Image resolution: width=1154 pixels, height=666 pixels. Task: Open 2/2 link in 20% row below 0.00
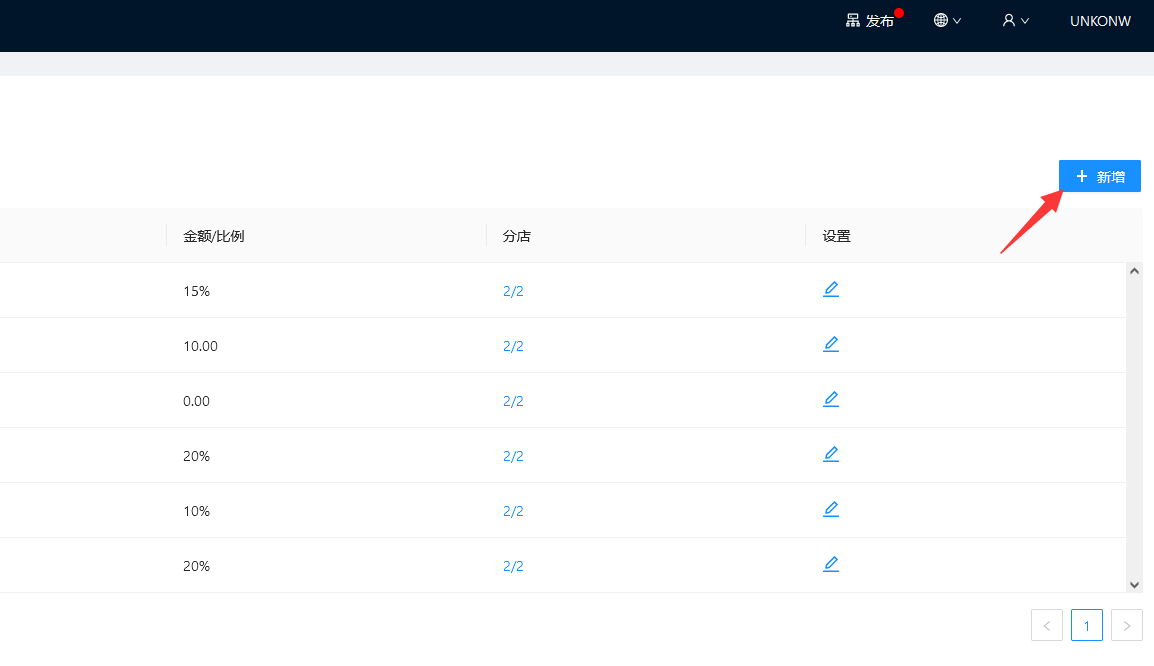tap(513, 456)
